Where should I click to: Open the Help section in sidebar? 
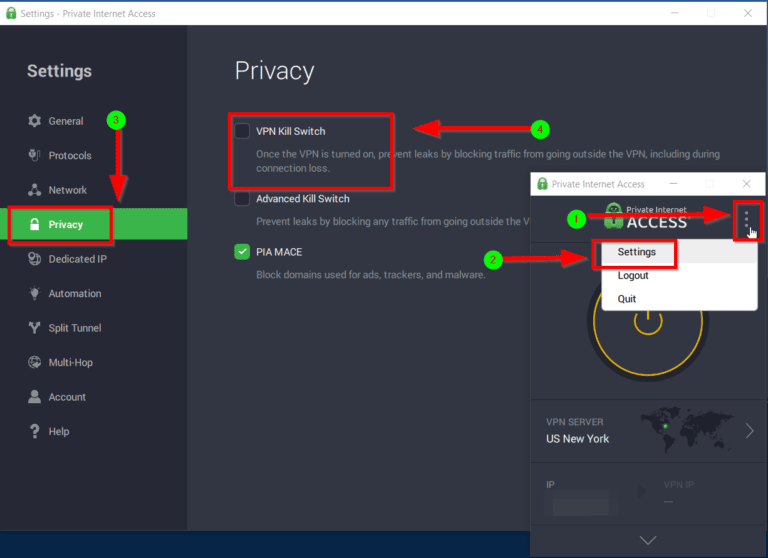[58, 431]
